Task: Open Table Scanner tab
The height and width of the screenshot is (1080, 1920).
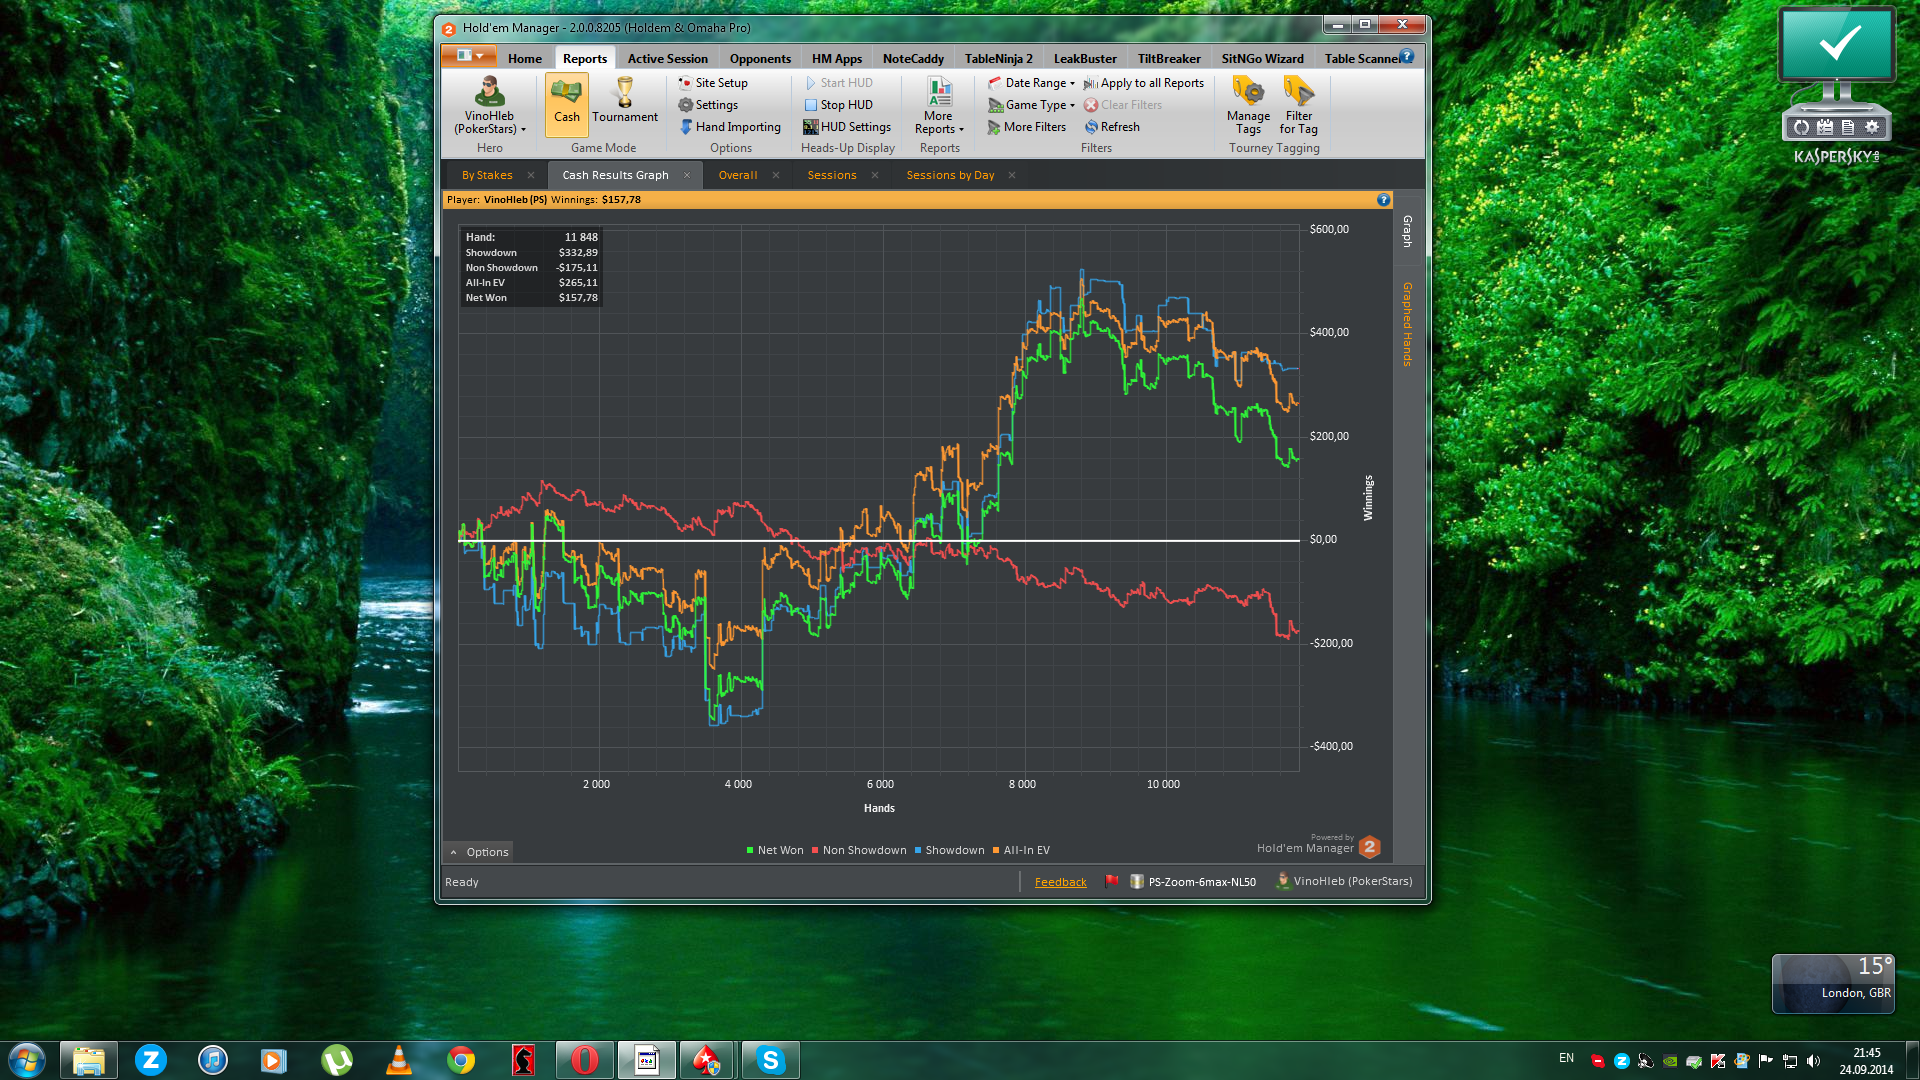Action: (1361, 59)
